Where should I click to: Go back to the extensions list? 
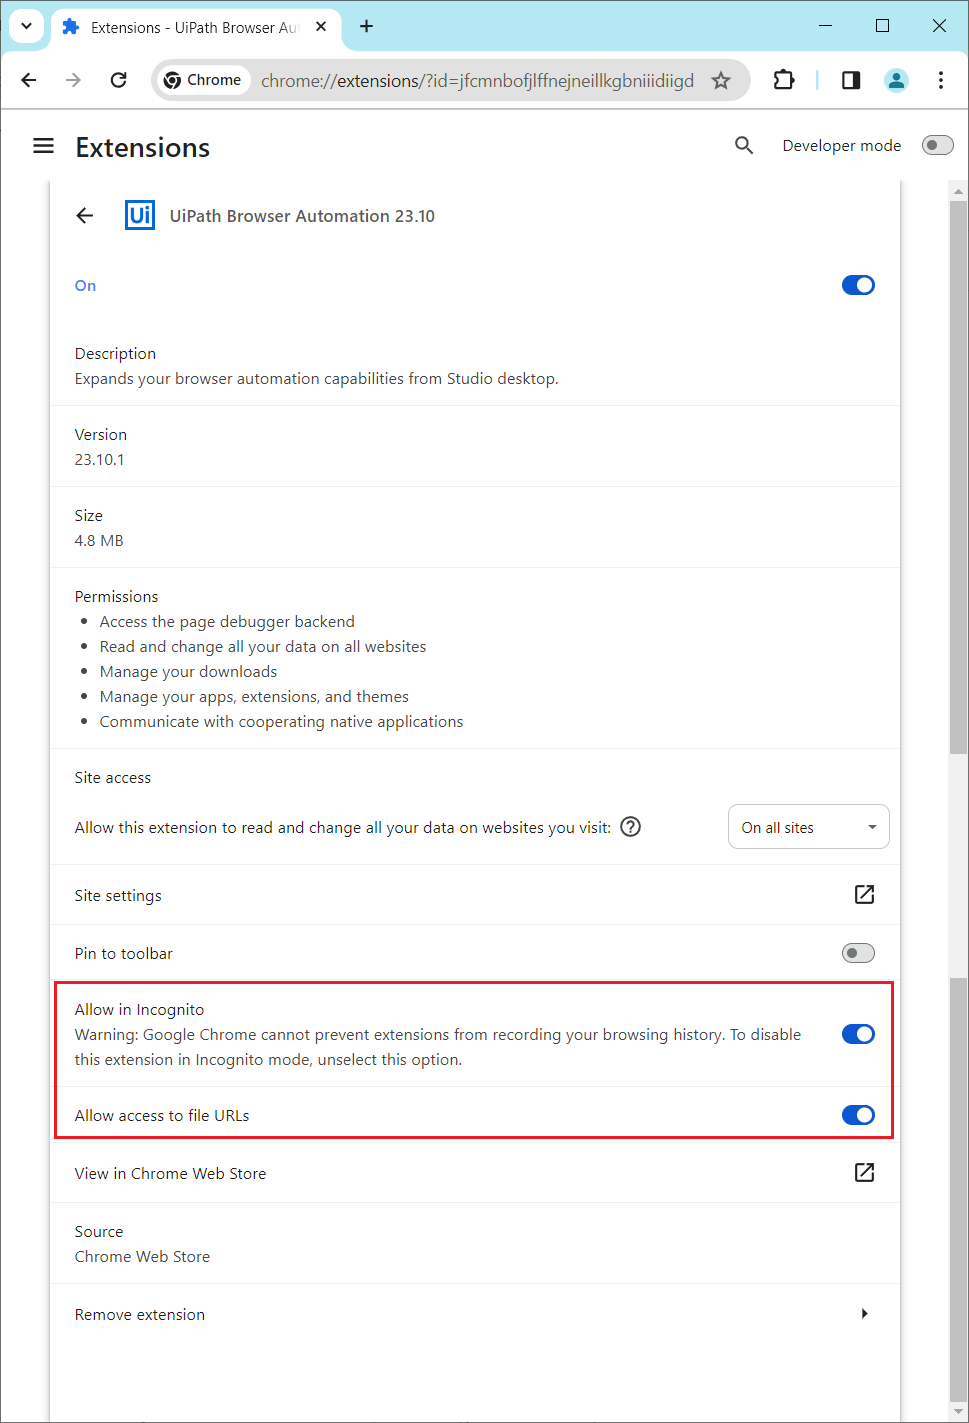pyautogui.click(x=85, y=216)
